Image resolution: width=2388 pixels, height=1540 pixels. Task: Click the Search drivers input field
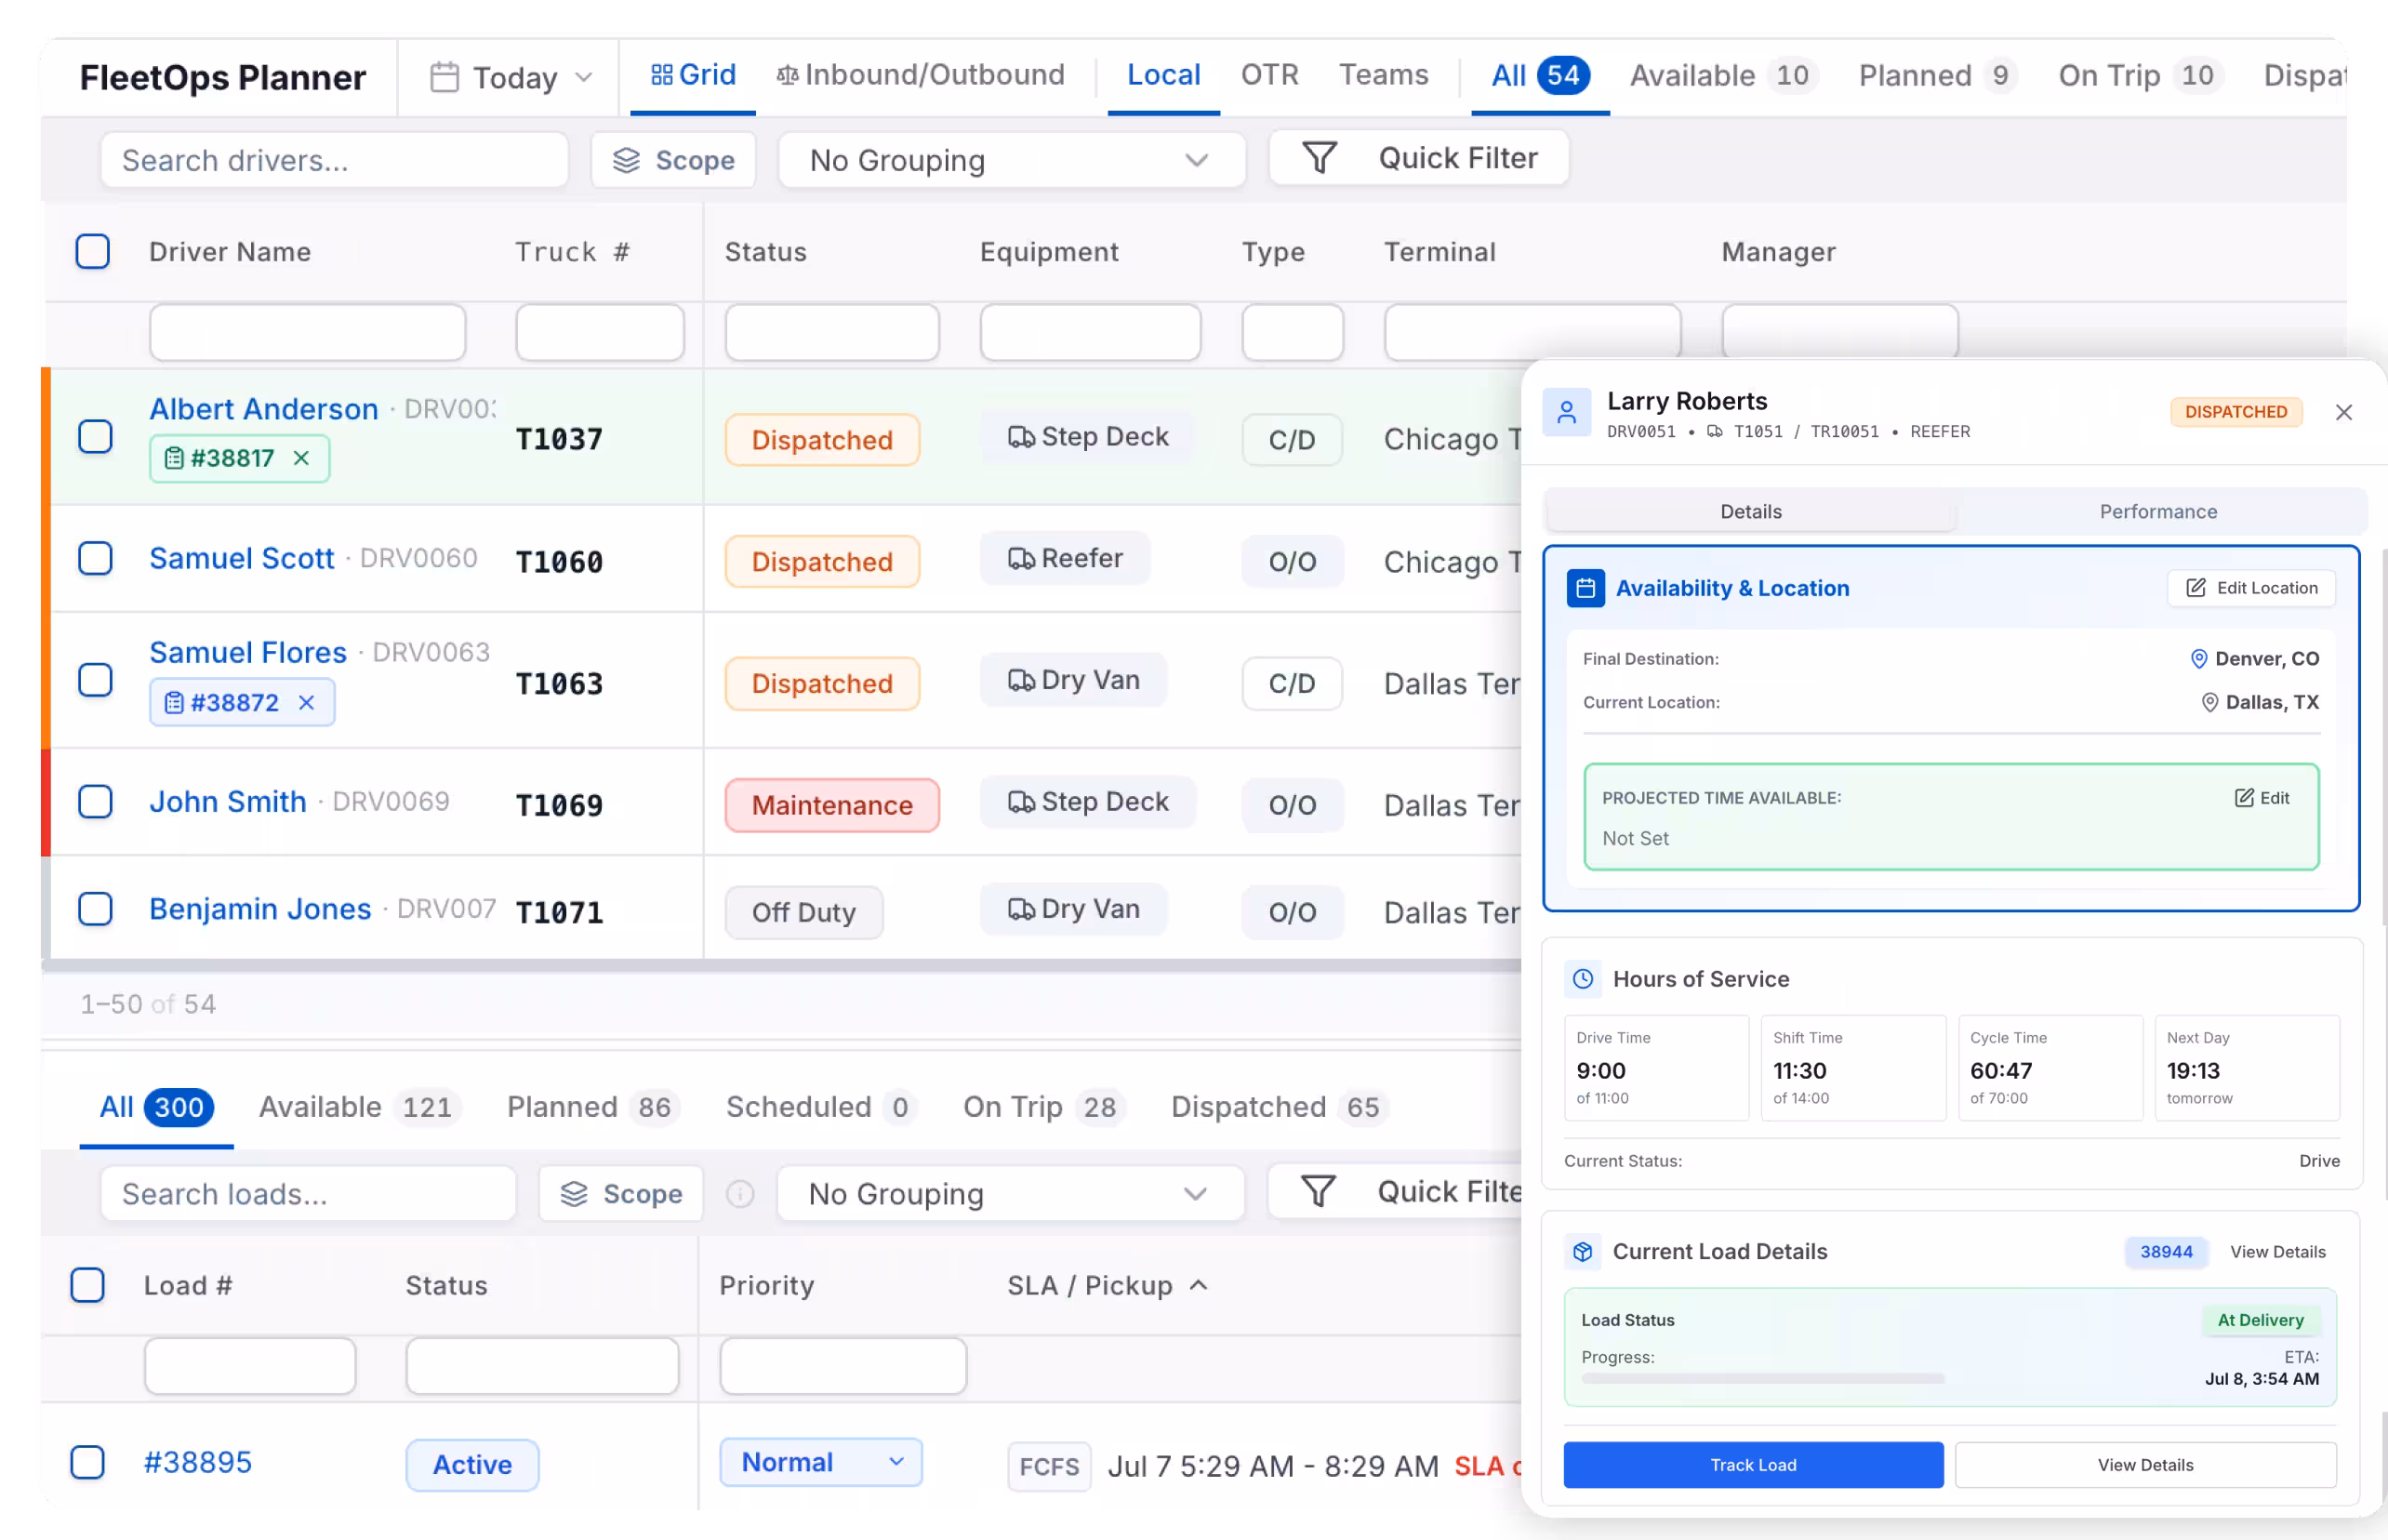click(x=334, y=160)
